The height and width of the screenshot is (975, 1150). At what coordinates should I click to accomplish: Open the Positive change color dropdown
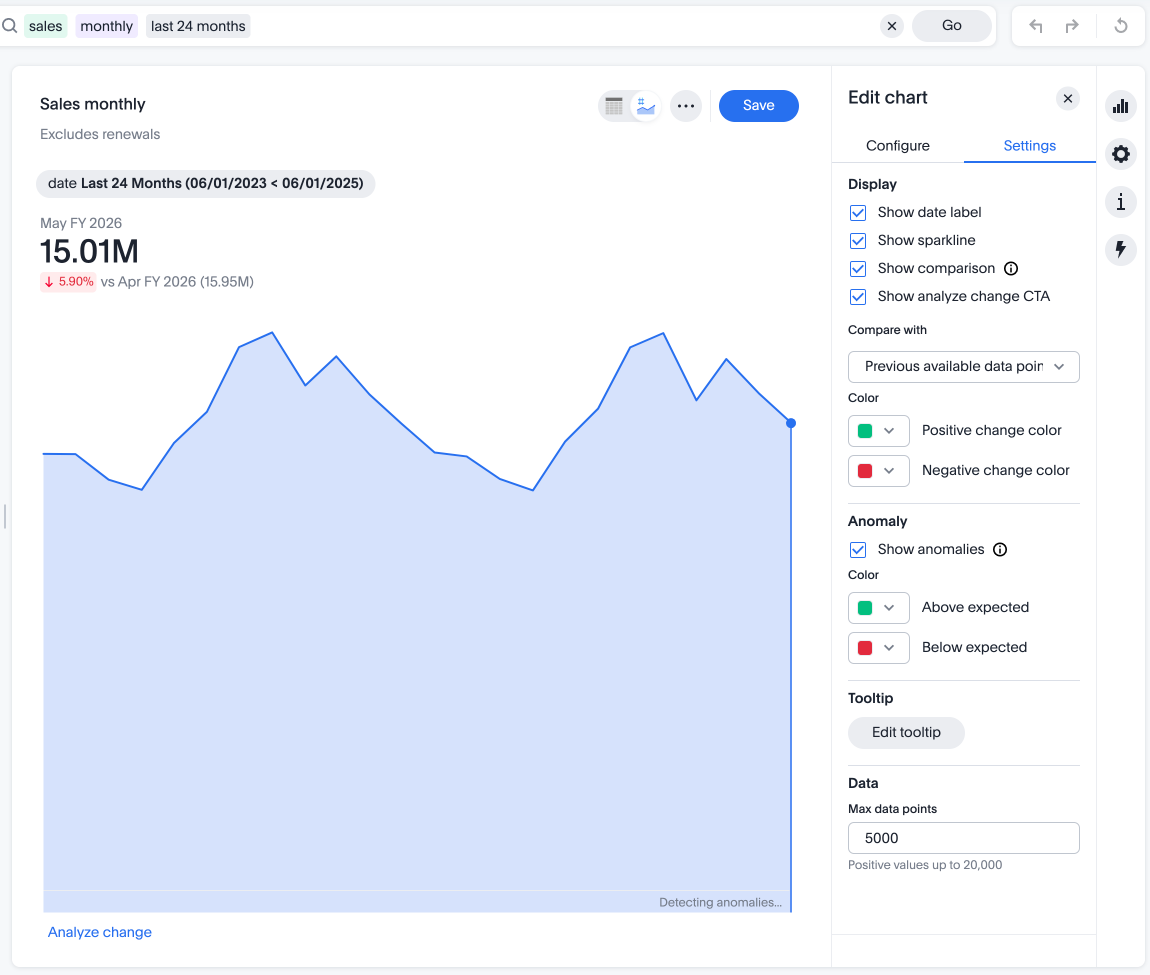(878, 430)
